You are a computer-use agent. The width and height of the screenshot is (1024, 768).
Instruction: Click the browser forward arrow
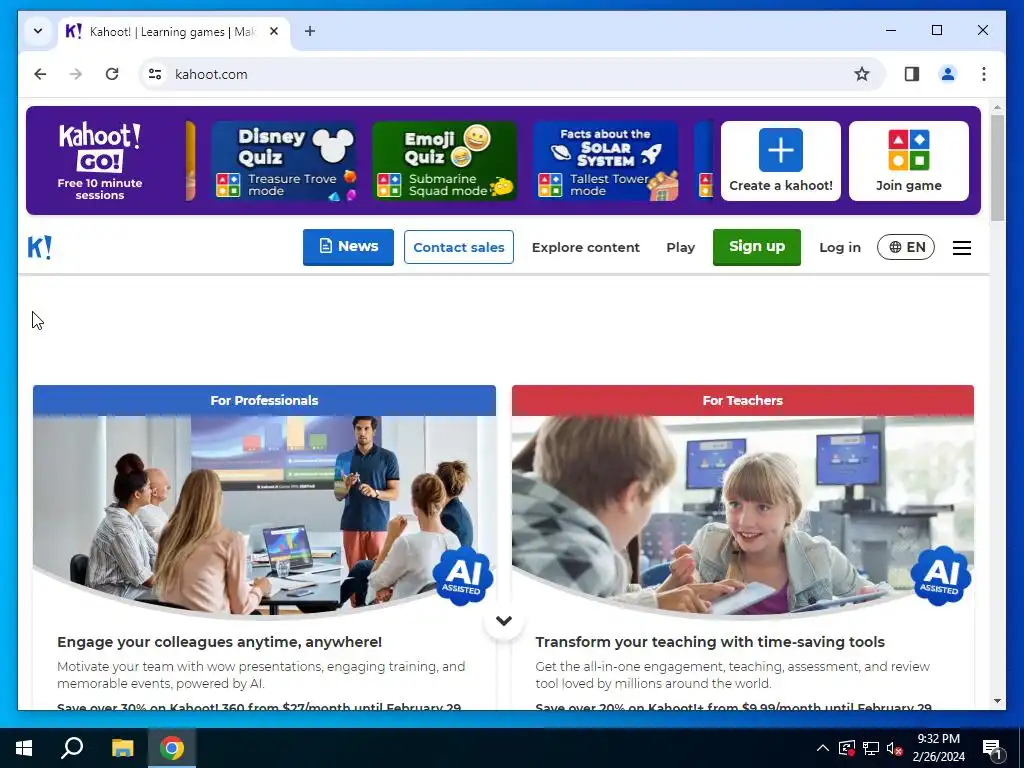[76, 74]
